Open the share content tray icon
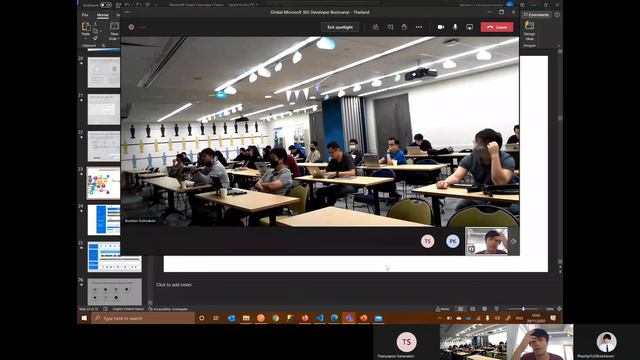 pyautogui.click(x=470, y=27)
